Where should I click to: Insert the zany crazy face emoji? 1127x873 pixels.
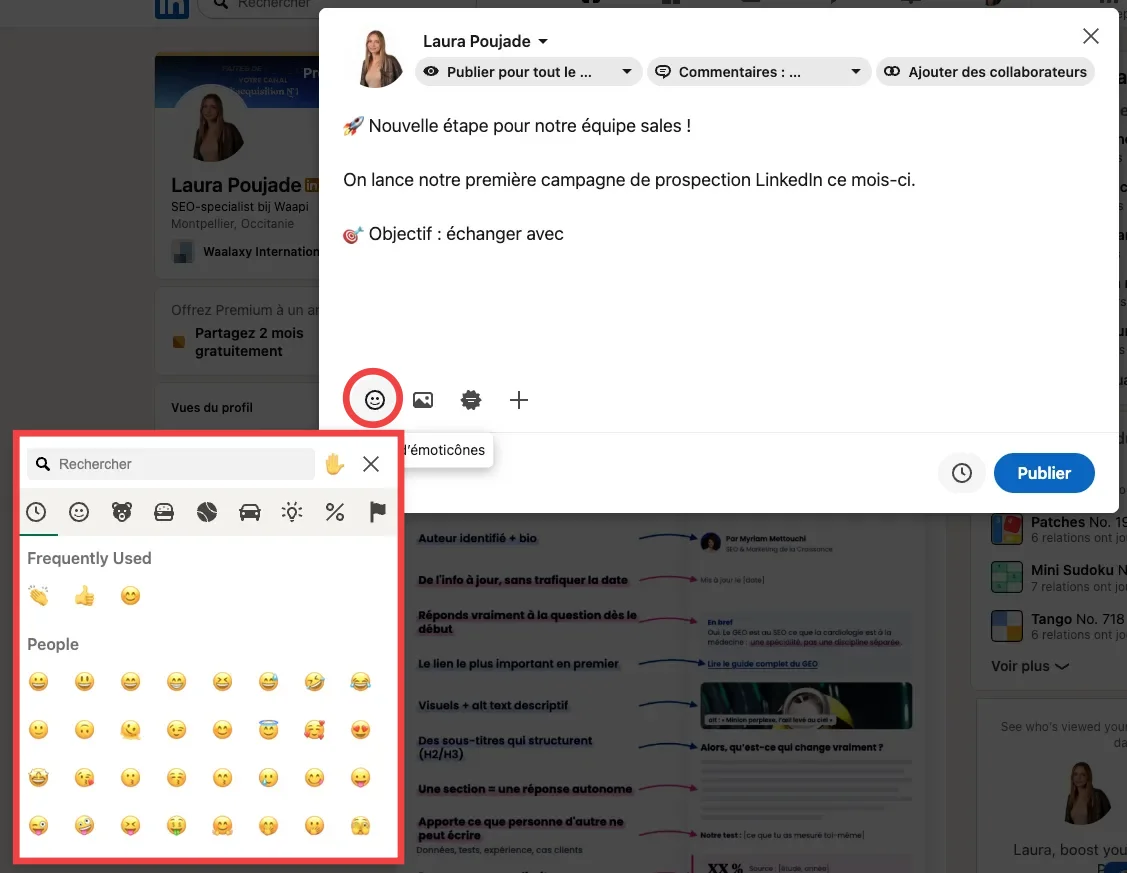click(84, 826)
